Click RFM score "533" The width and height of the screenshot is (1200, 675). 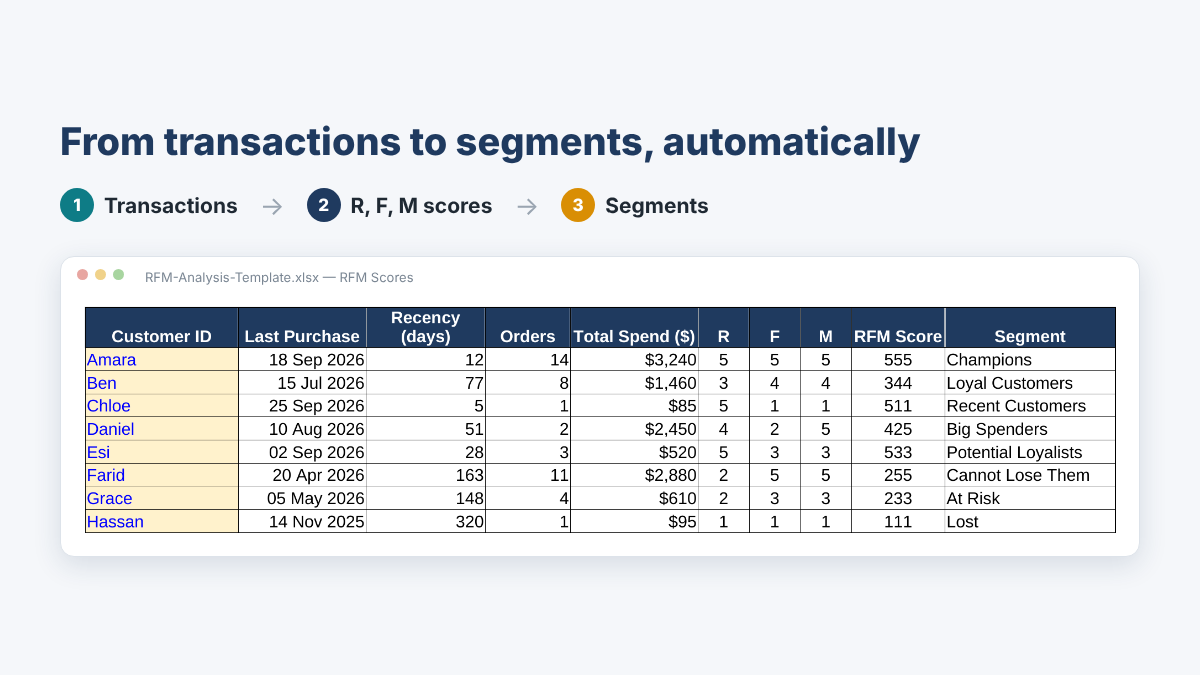coord(898,452)
